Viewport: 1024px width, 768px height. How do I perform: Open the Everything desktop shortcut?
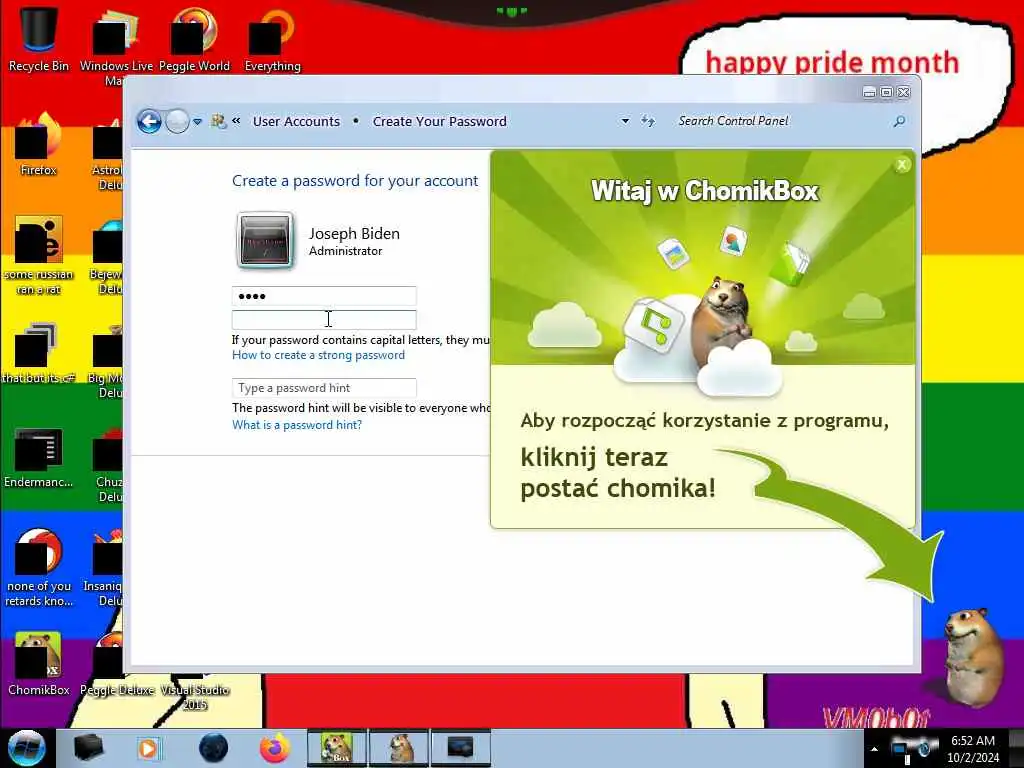[x=272, y=40]
